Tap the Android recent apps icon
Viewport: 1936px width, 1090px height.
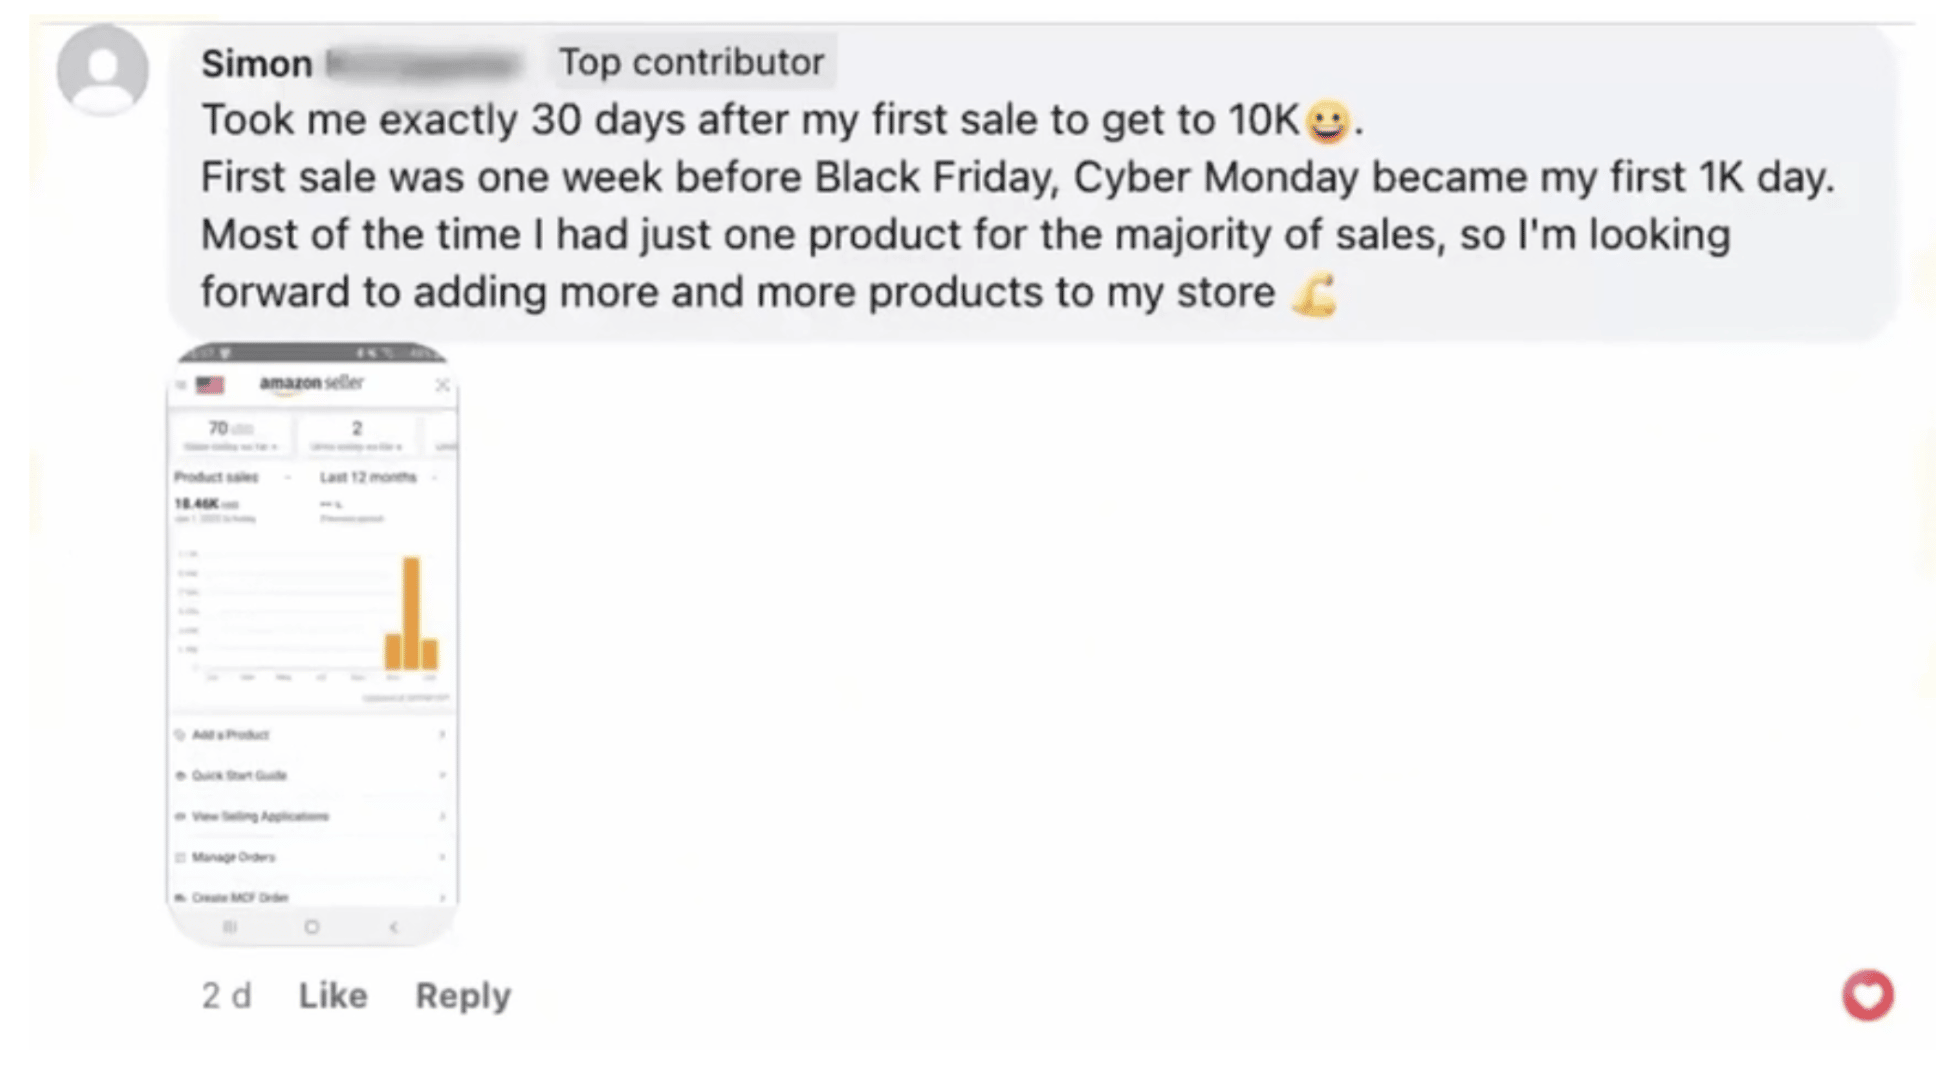point(230,927)
